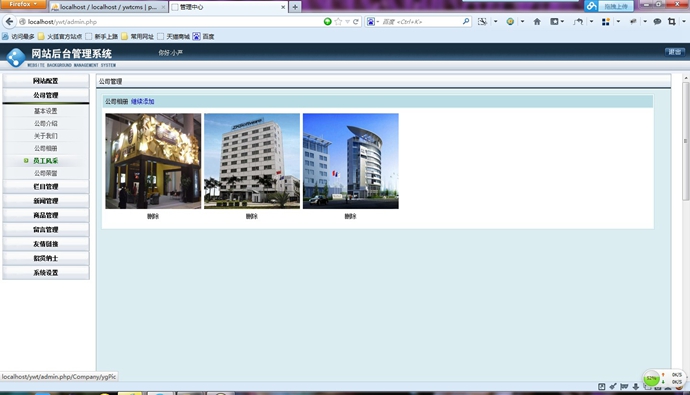
Task: Expand the 网站配置 sidebar menu
Action: click(46, 81)
